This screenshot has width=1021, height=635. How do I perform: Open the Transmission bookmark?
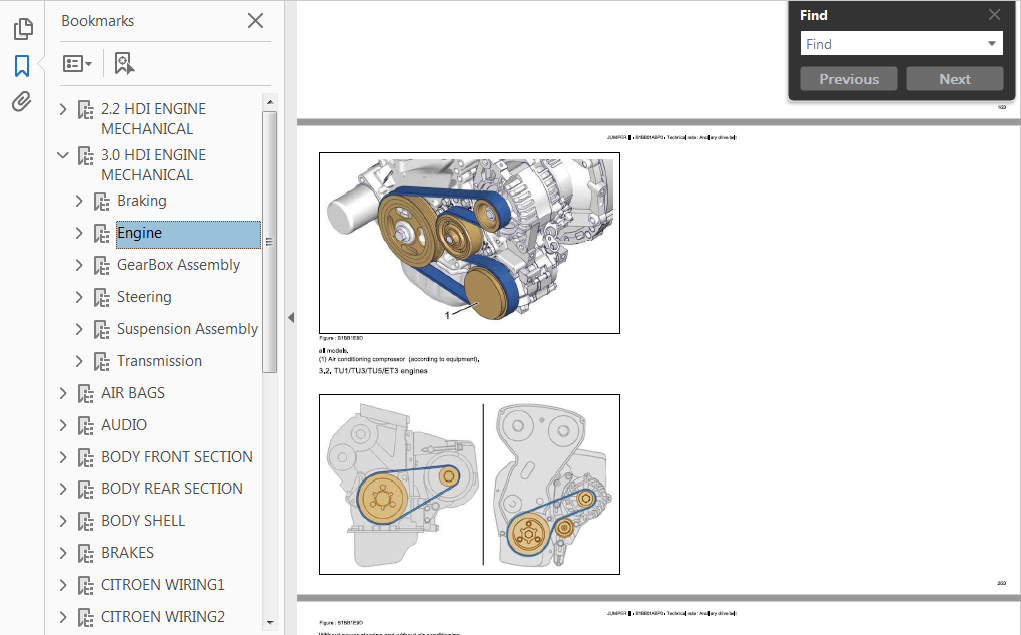(x=159, y=361)
